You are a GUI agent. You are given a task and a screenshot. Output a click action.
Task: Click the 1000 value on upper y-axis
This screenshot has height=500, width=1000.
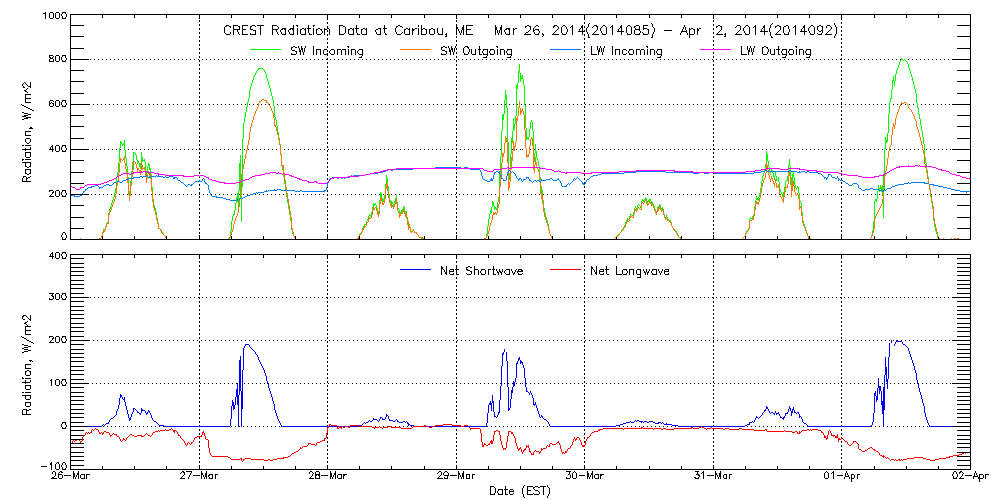52,18
